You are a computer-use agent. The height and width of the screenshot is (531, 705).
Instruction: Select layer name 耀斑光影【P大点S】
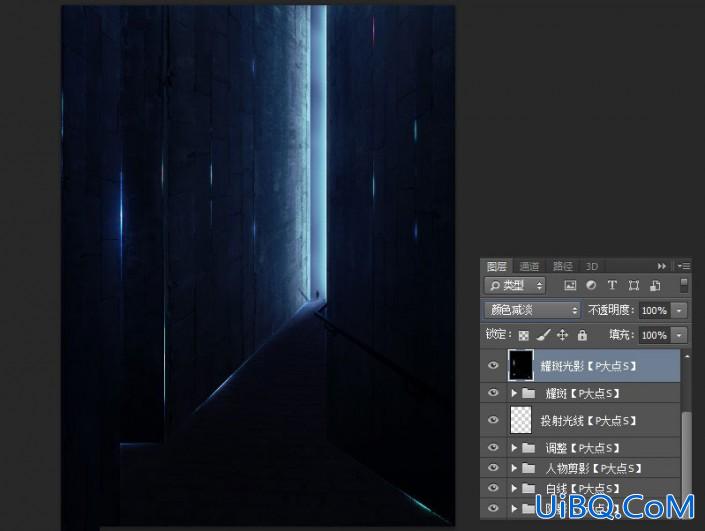coord(588,366)
